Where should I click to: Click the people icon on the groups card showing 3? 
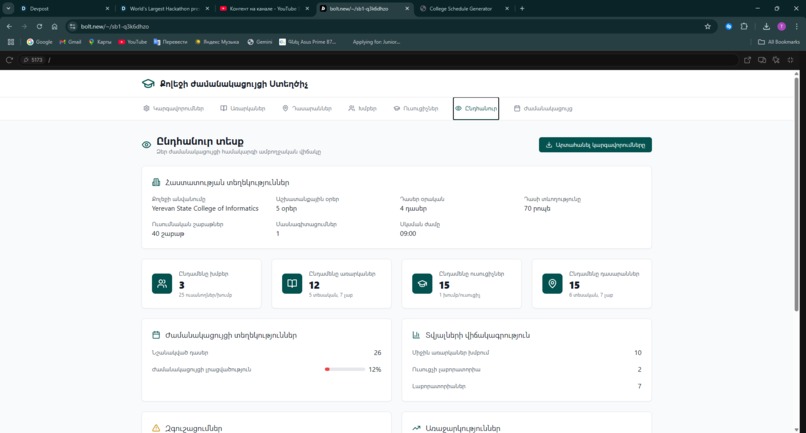(162, 283)
